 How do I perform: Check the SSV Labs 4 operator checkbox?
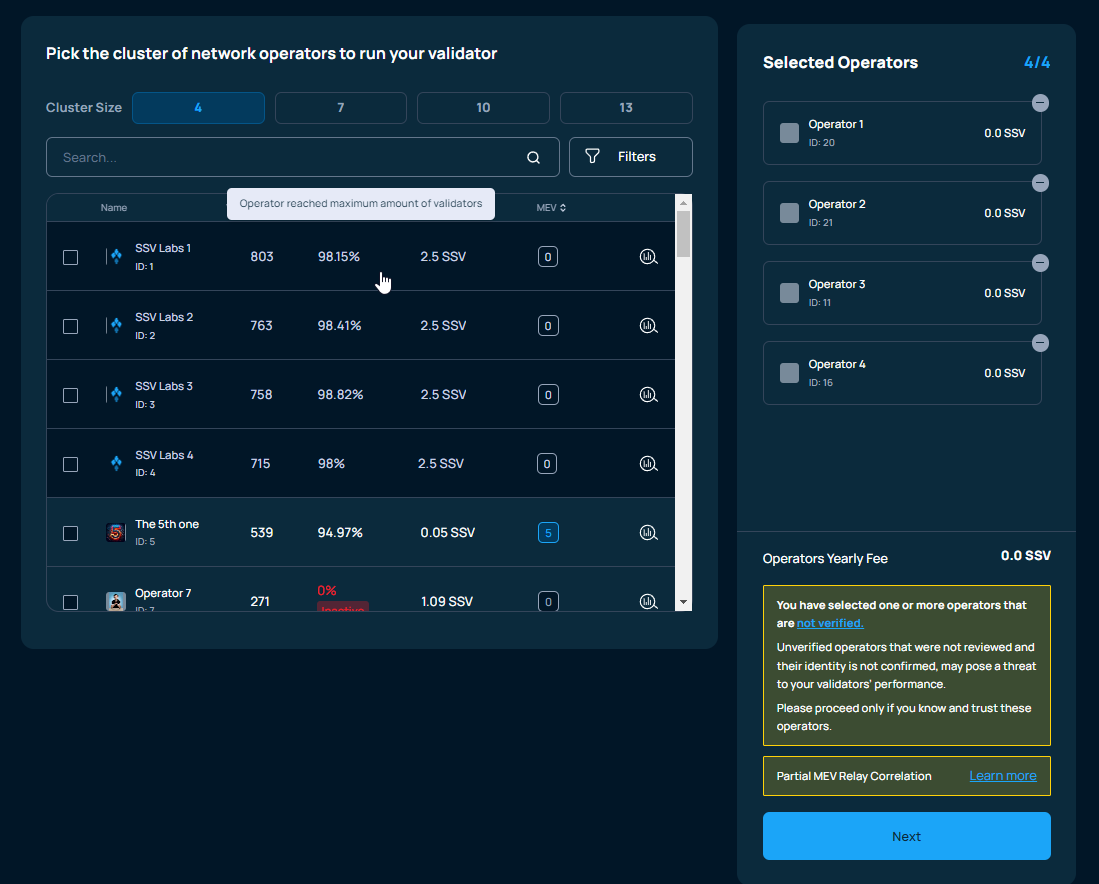click(x=70, y=464)
